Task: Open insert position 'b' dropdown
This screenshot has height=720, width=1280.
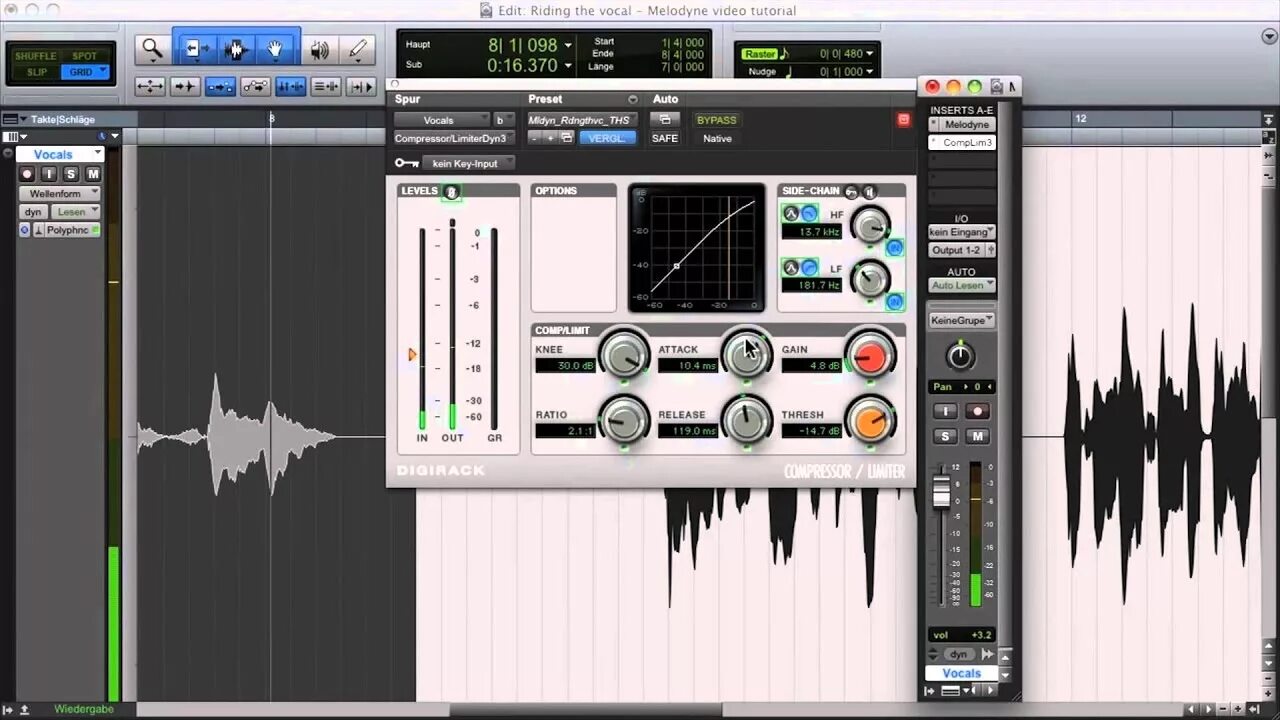Action: click(x=505, y=120)
